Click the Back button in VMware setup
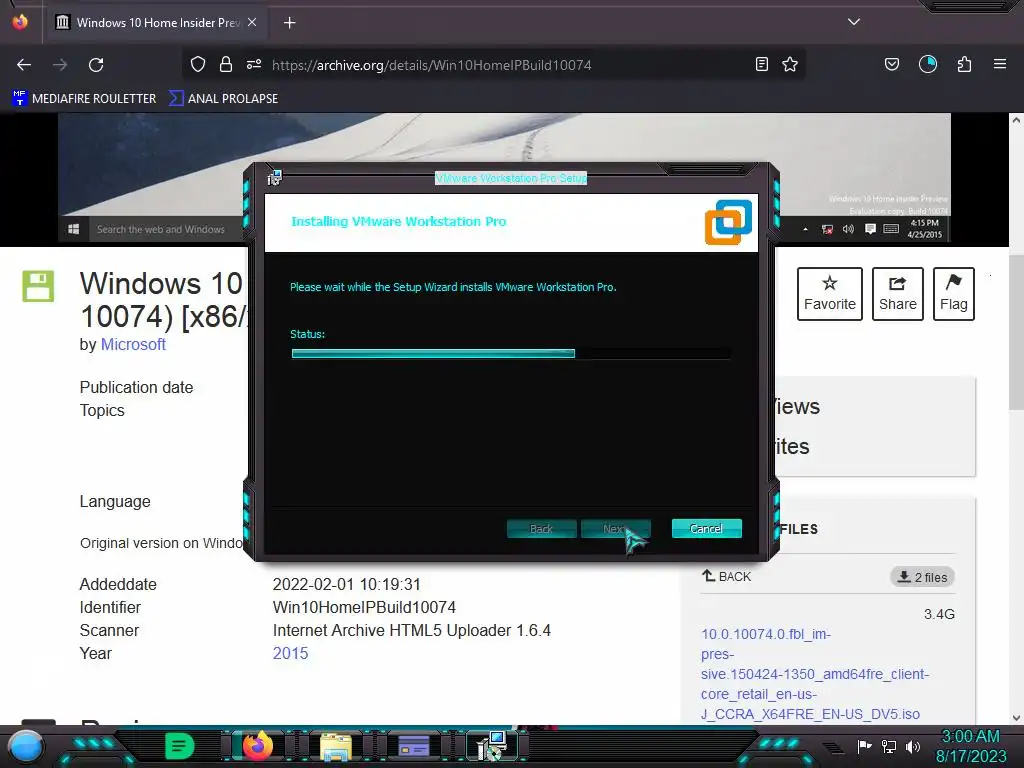The image size is (1024, 768). pyautogui.click(x=541, y=529)
